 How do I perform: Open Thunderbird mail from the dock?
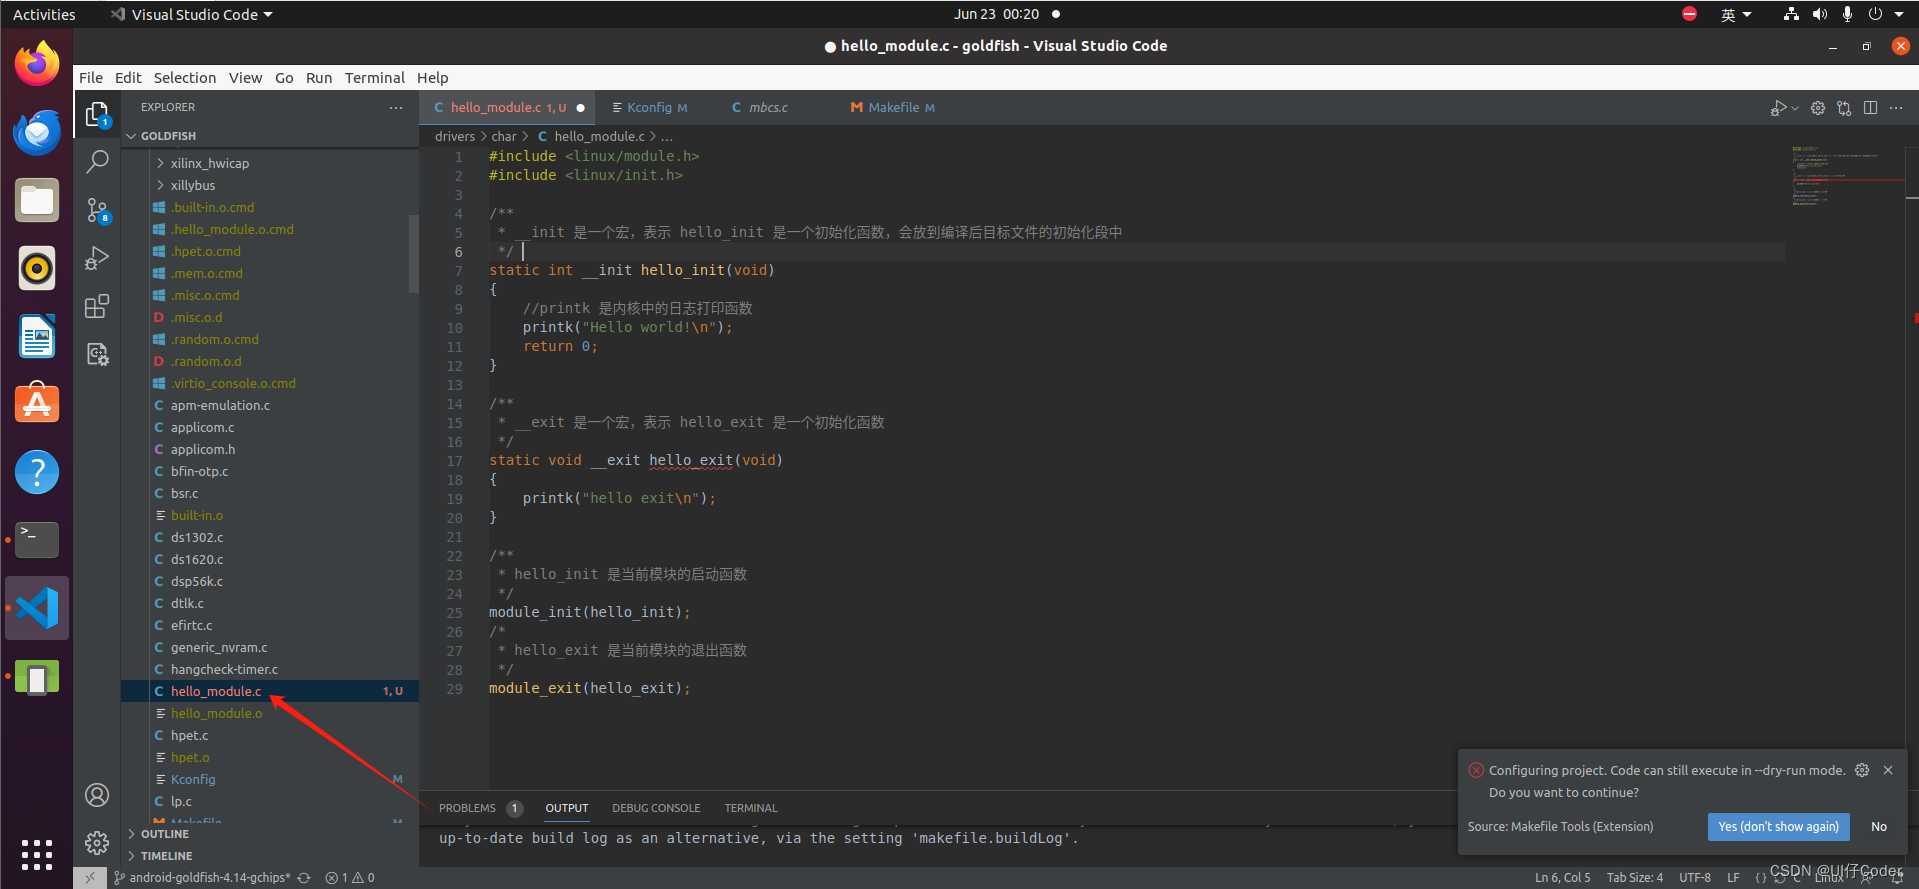coord(37,132)
